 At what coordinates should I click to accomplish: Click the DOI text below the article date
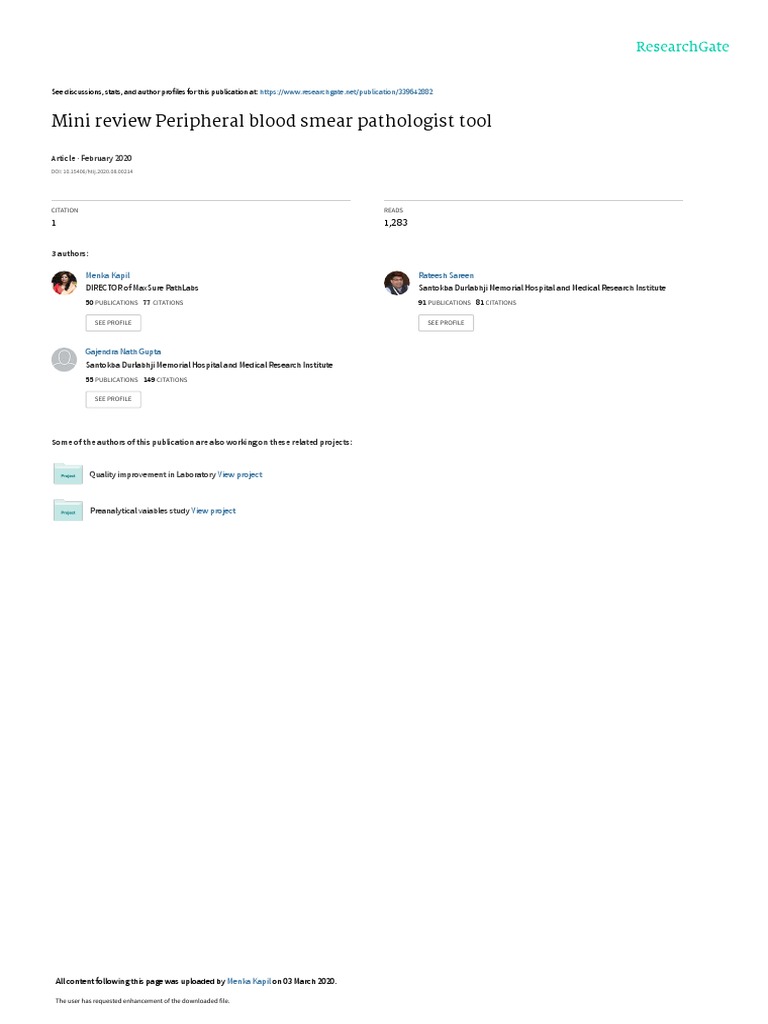(92, 172)
